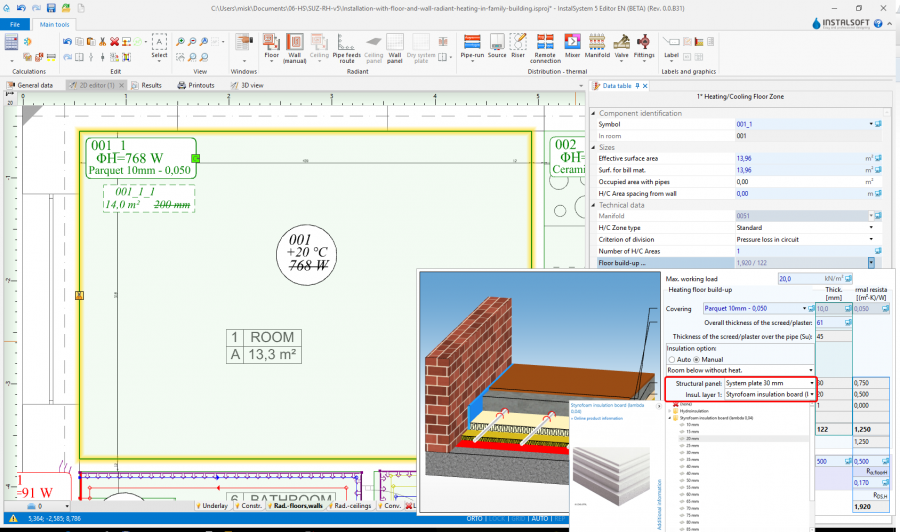Select the Auto insulation option
This screenshot has width=900, height=532.
pos(672,359)
